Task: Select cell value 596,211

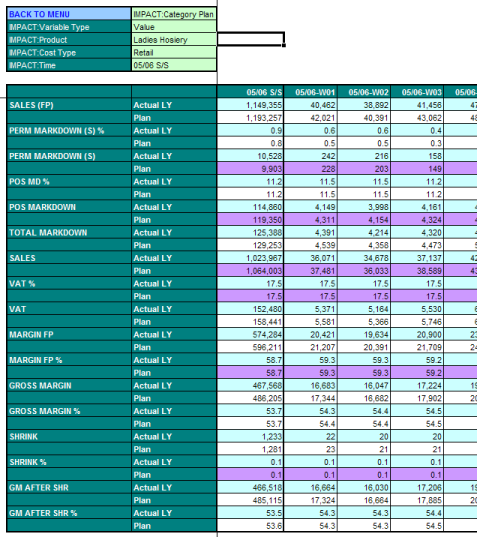Action: click(x=250, y=347)
